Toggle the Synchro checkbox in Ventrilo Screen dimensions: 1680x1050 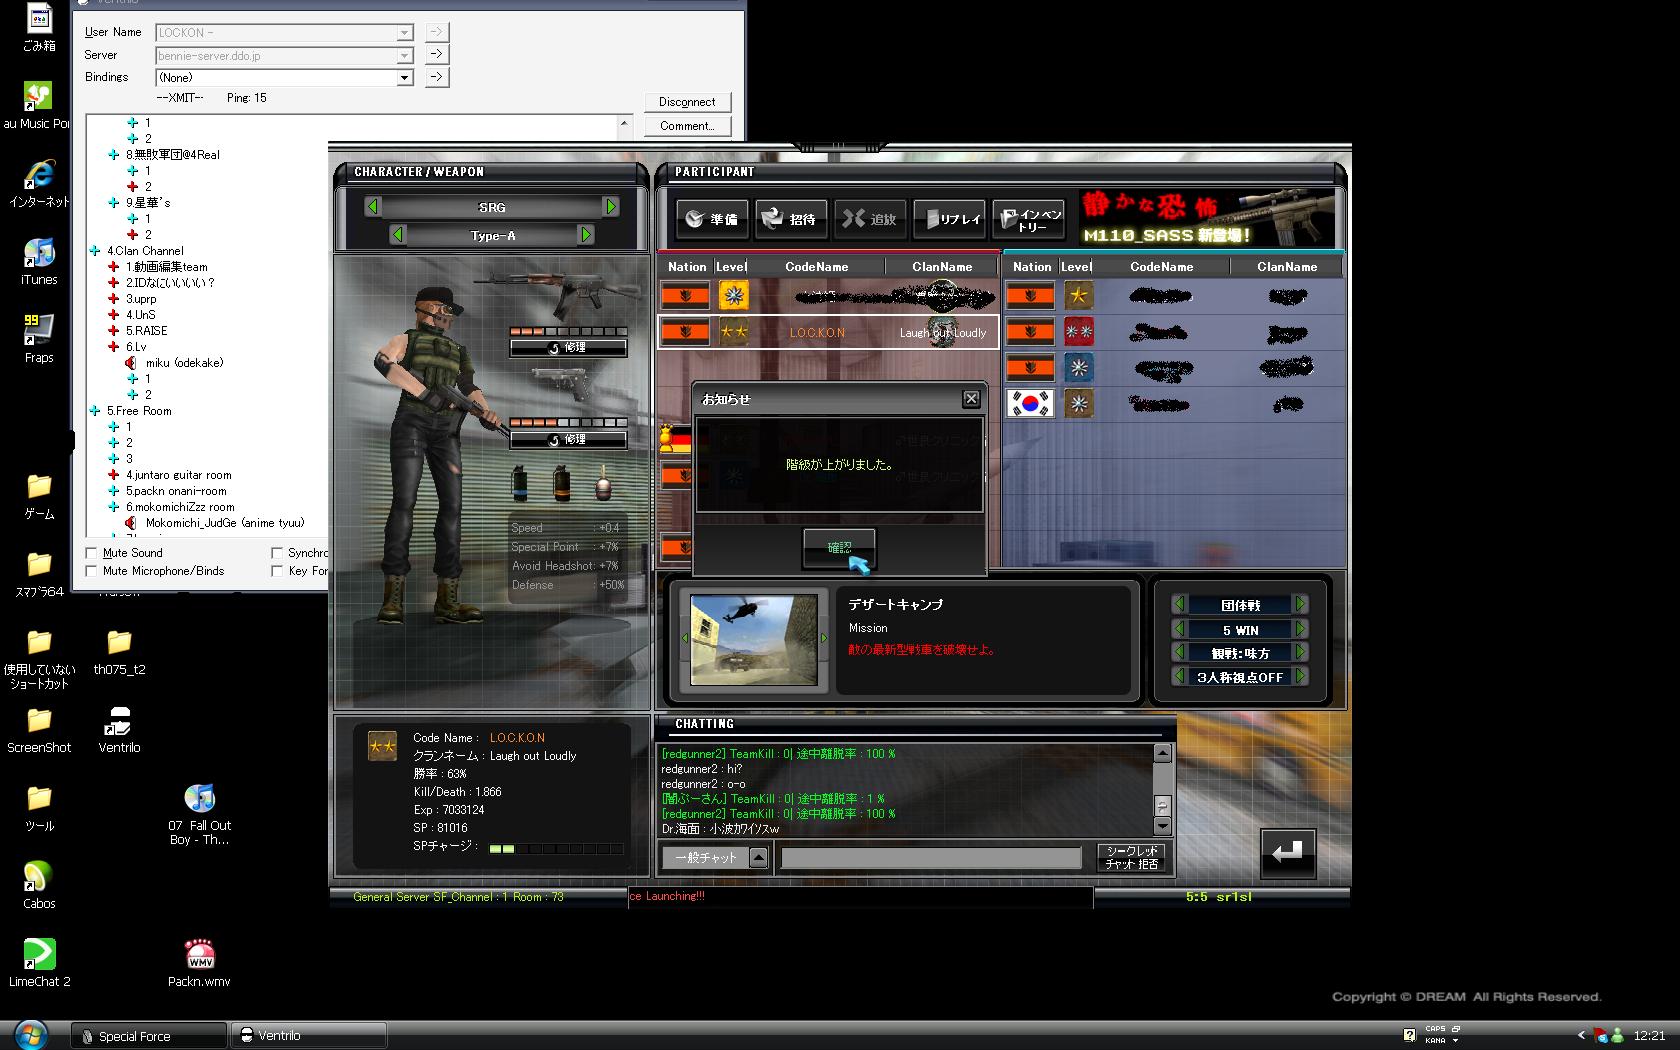tap(277, 553)
